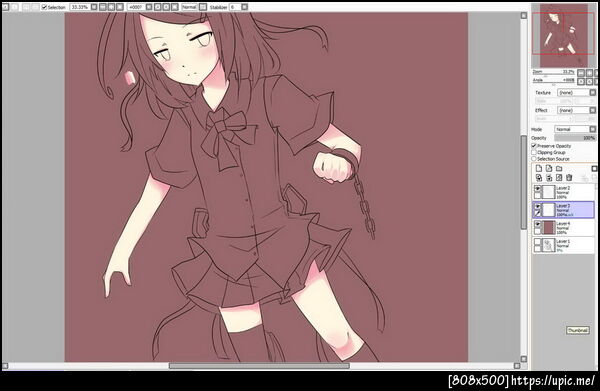Rotate view clockwise from the top toolbar
The width and height of the screenshot is (600, 391).
pyautogui.click(x=166, y=7)
